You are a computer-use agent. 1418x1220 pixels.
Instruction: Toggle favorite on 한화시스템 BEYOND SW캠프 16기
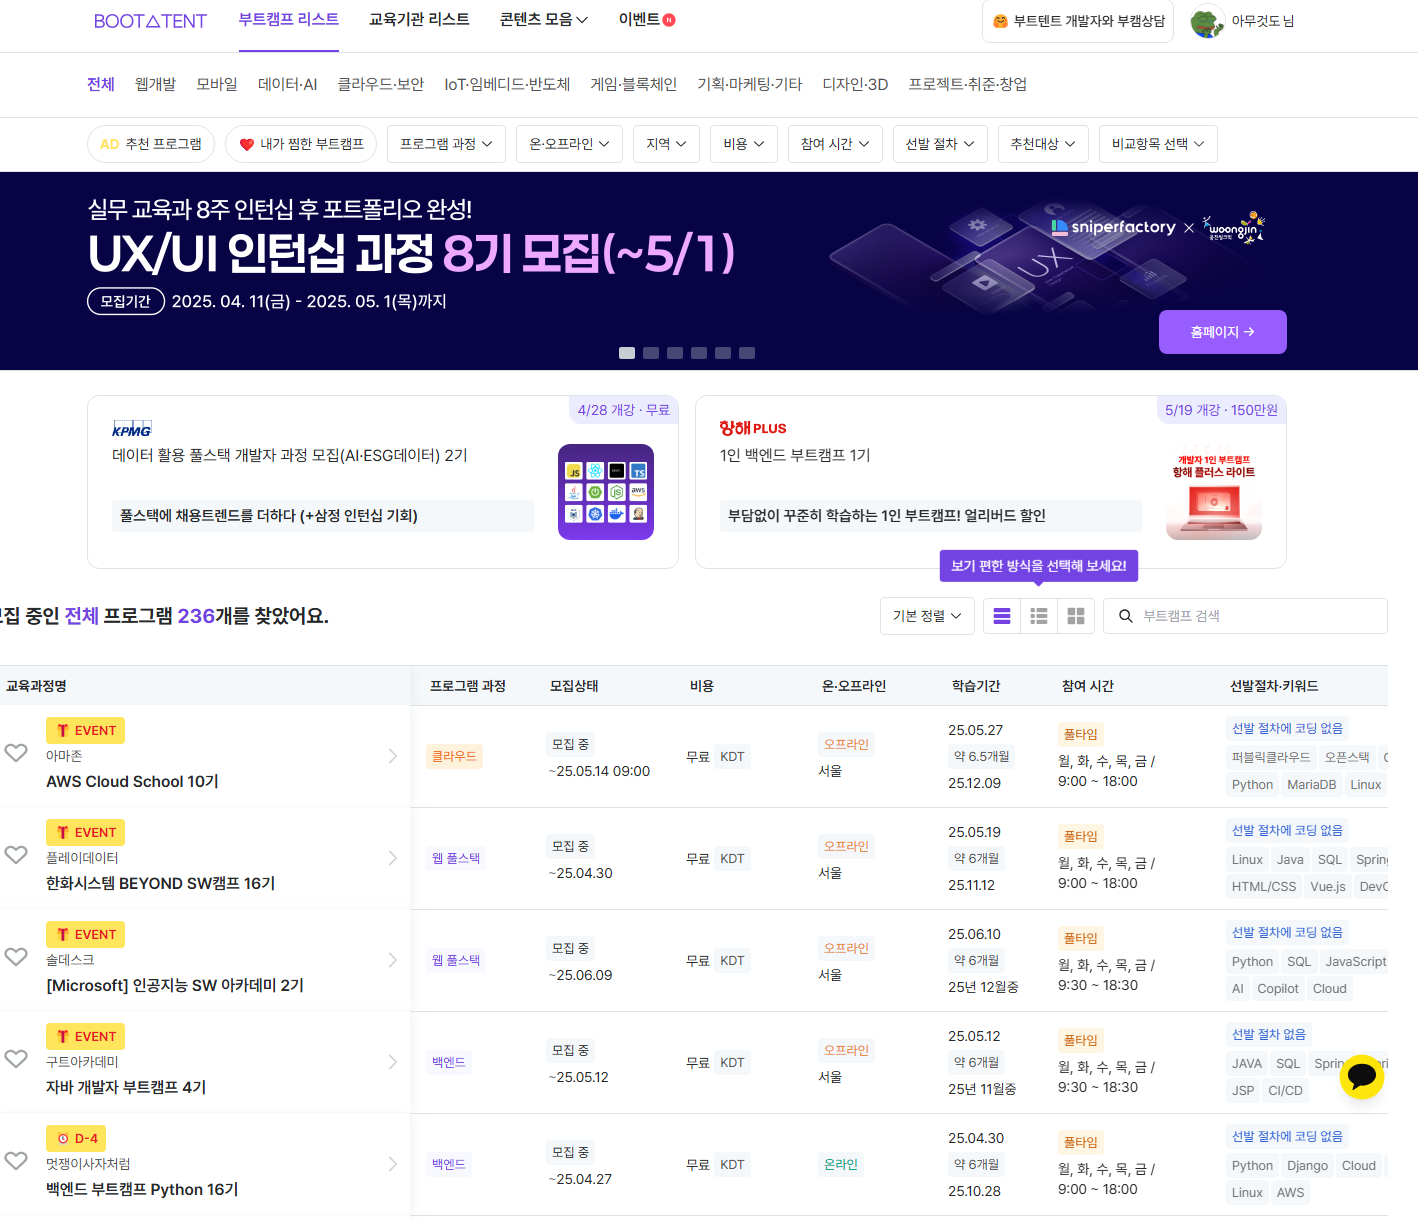pyautogui.click(x=16, y=855)
